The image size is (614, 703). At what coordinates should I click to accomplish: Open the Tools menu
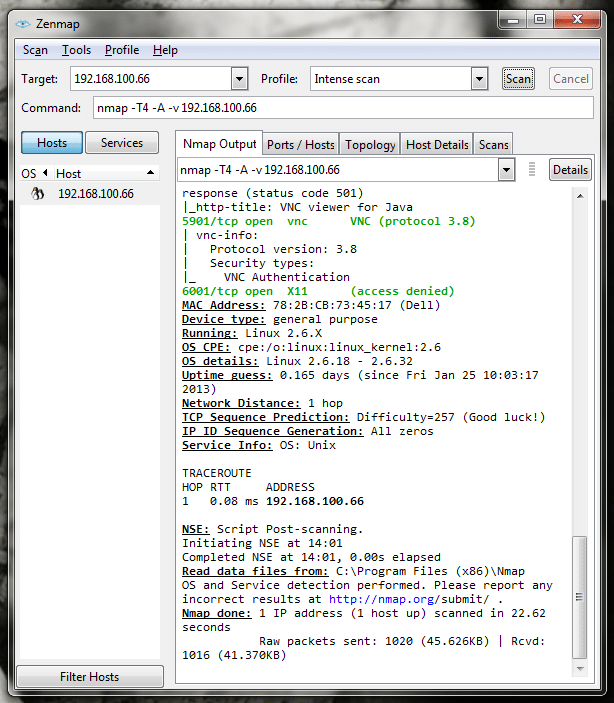pyautogui.click(x=76, y=50)
